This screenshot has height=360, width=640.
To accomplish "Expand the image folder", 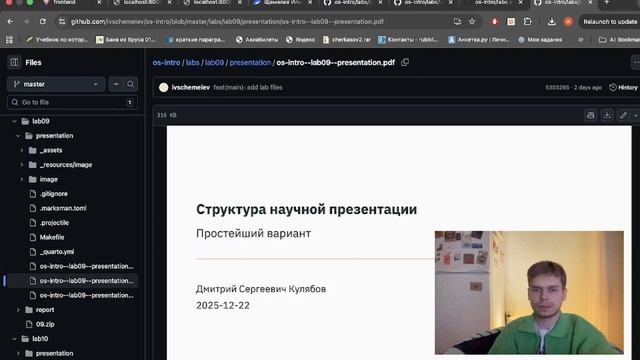I will tap(22, 179).
